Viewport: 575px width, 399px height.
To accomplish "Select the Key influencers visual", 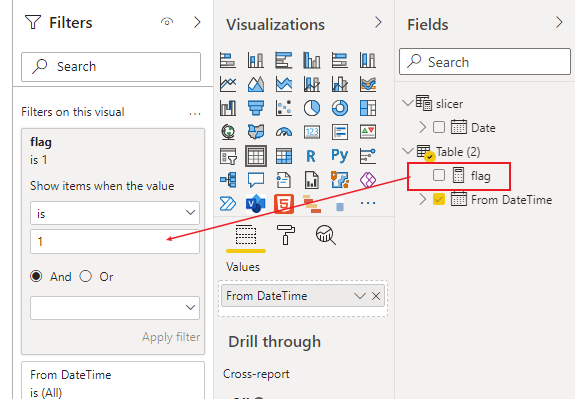I will pos(368,156).
